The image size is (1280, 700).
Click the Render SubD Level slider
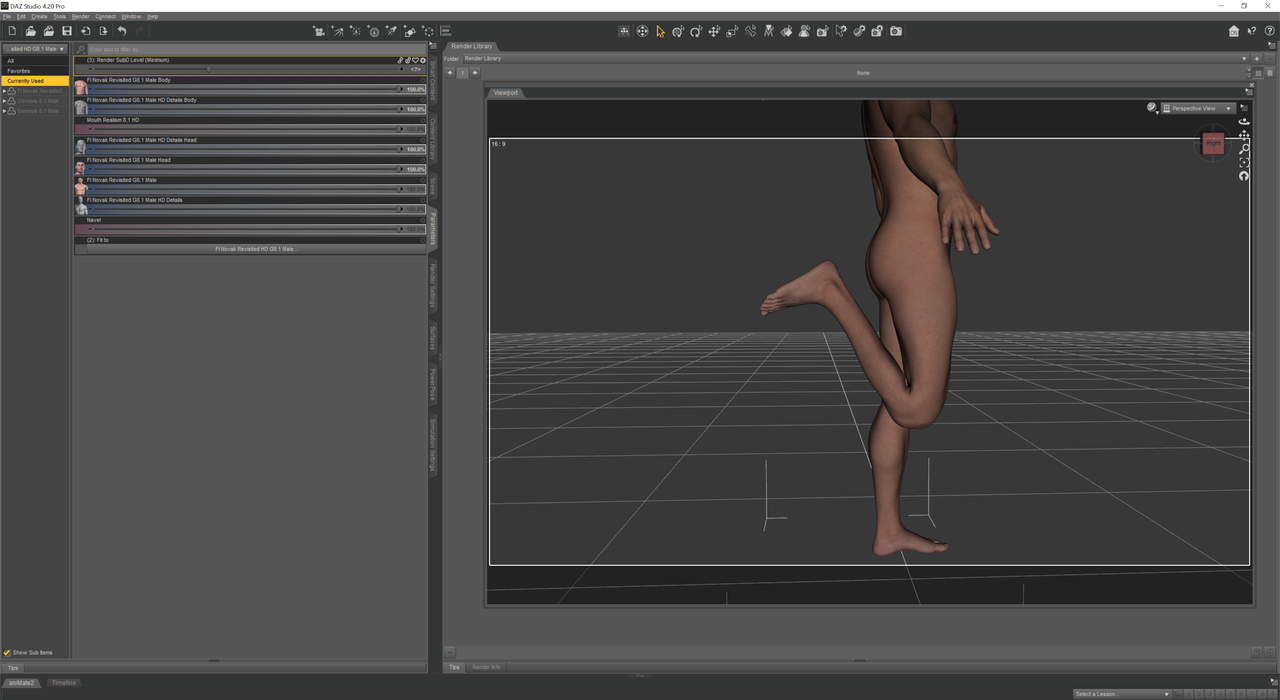click(x=245, y=69)
